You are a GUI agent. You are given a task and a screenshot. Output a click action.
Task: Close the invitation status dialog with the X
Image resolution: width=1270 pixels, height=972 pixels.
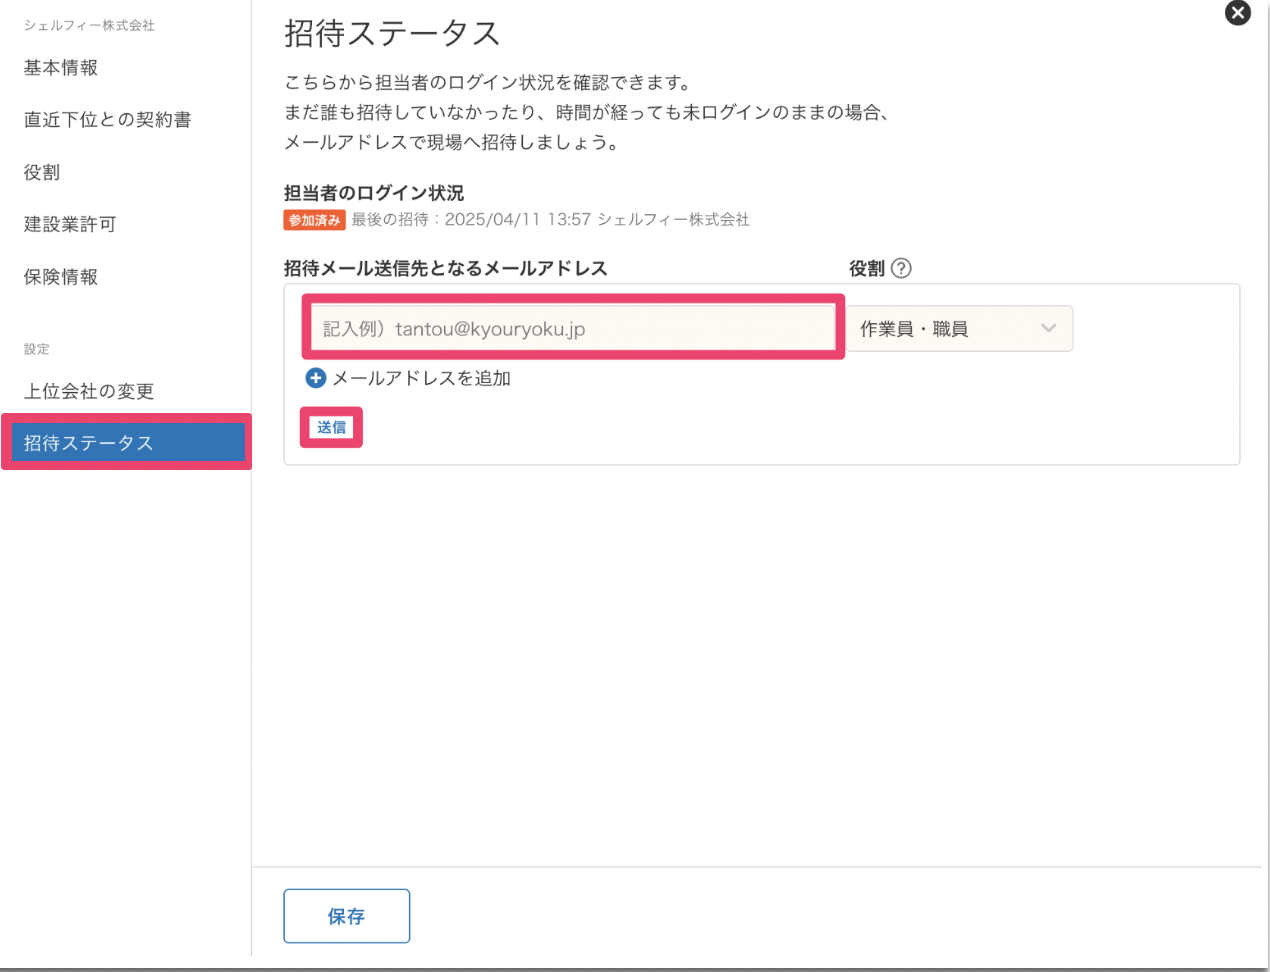click(1237, 13)
